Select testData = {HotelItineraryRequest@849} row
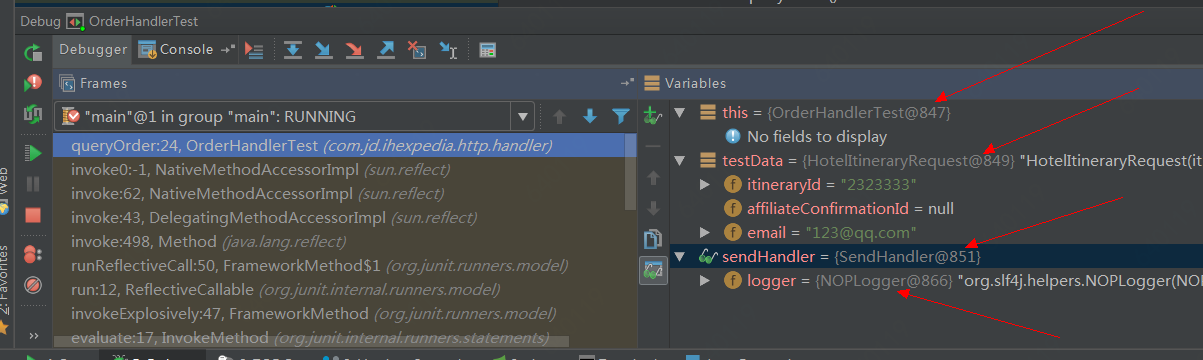The width and height of the screenshot is (1203, 360). [936, 161]
